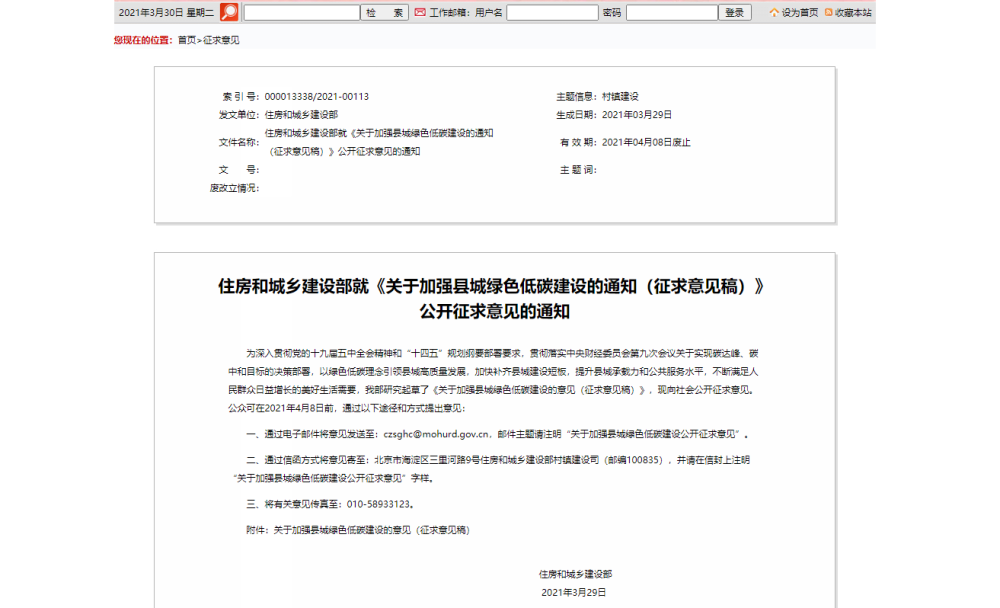Focus the 密码 password field
Image resolution: width=1000 pixels, height=608 pixels.
point(671,13)
